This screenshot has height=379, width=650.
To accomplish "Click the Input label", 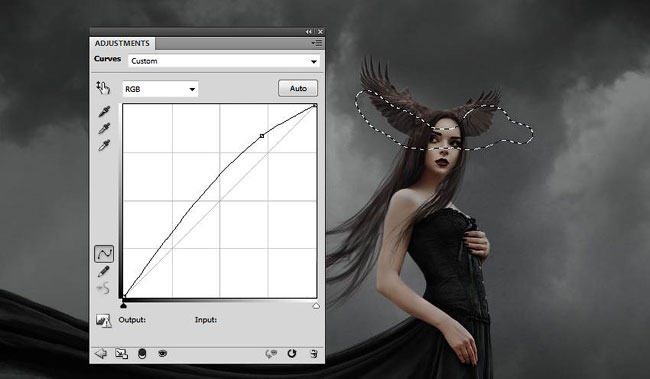I will [x=206, y=320].
